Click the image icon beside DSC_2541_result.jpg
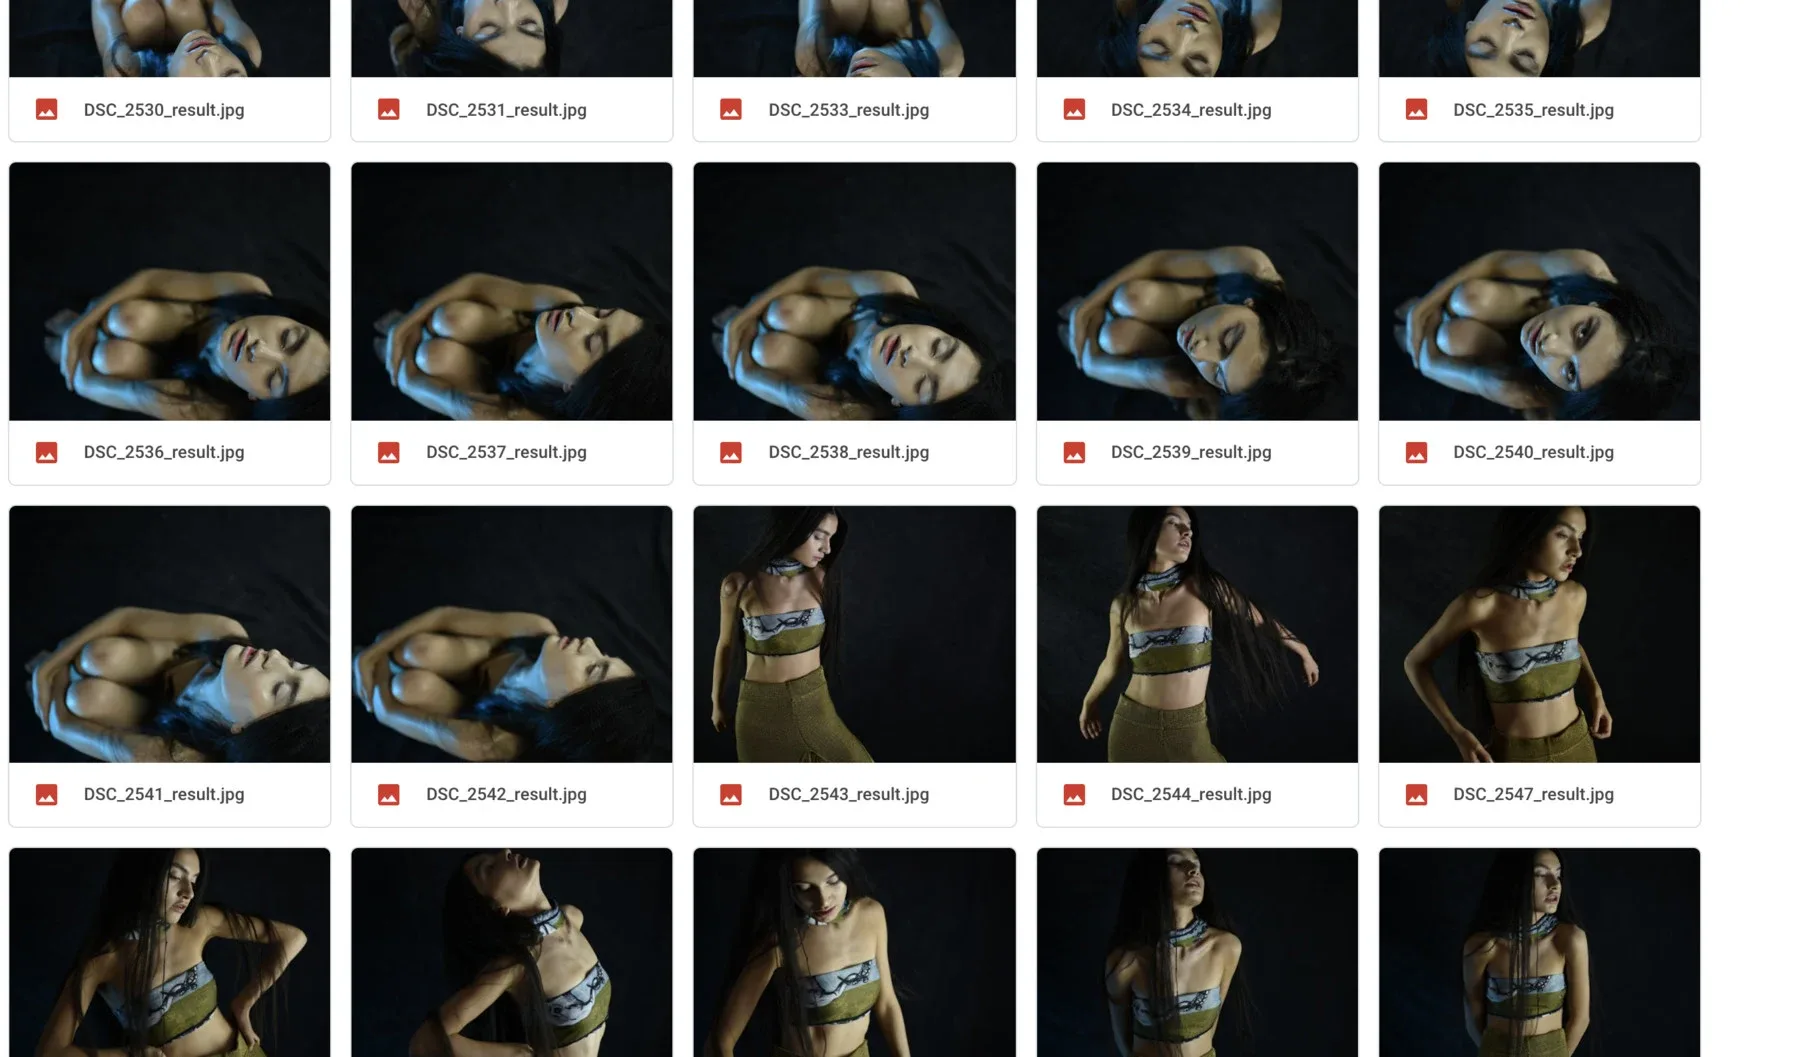 (46, 795)
